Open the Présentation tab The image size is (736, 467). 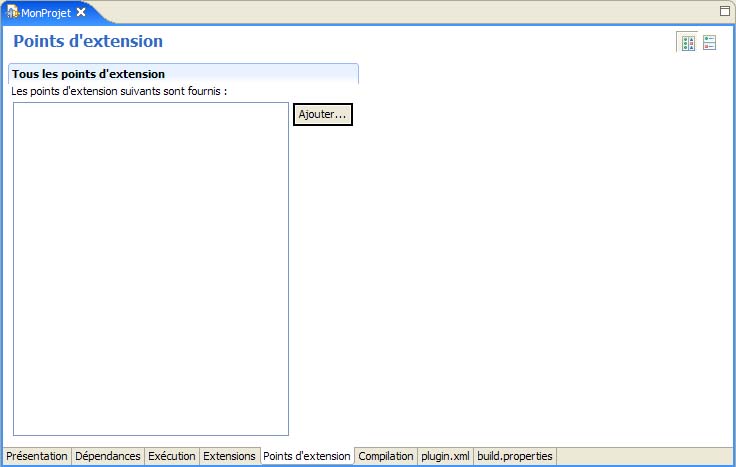coord(37,456)
